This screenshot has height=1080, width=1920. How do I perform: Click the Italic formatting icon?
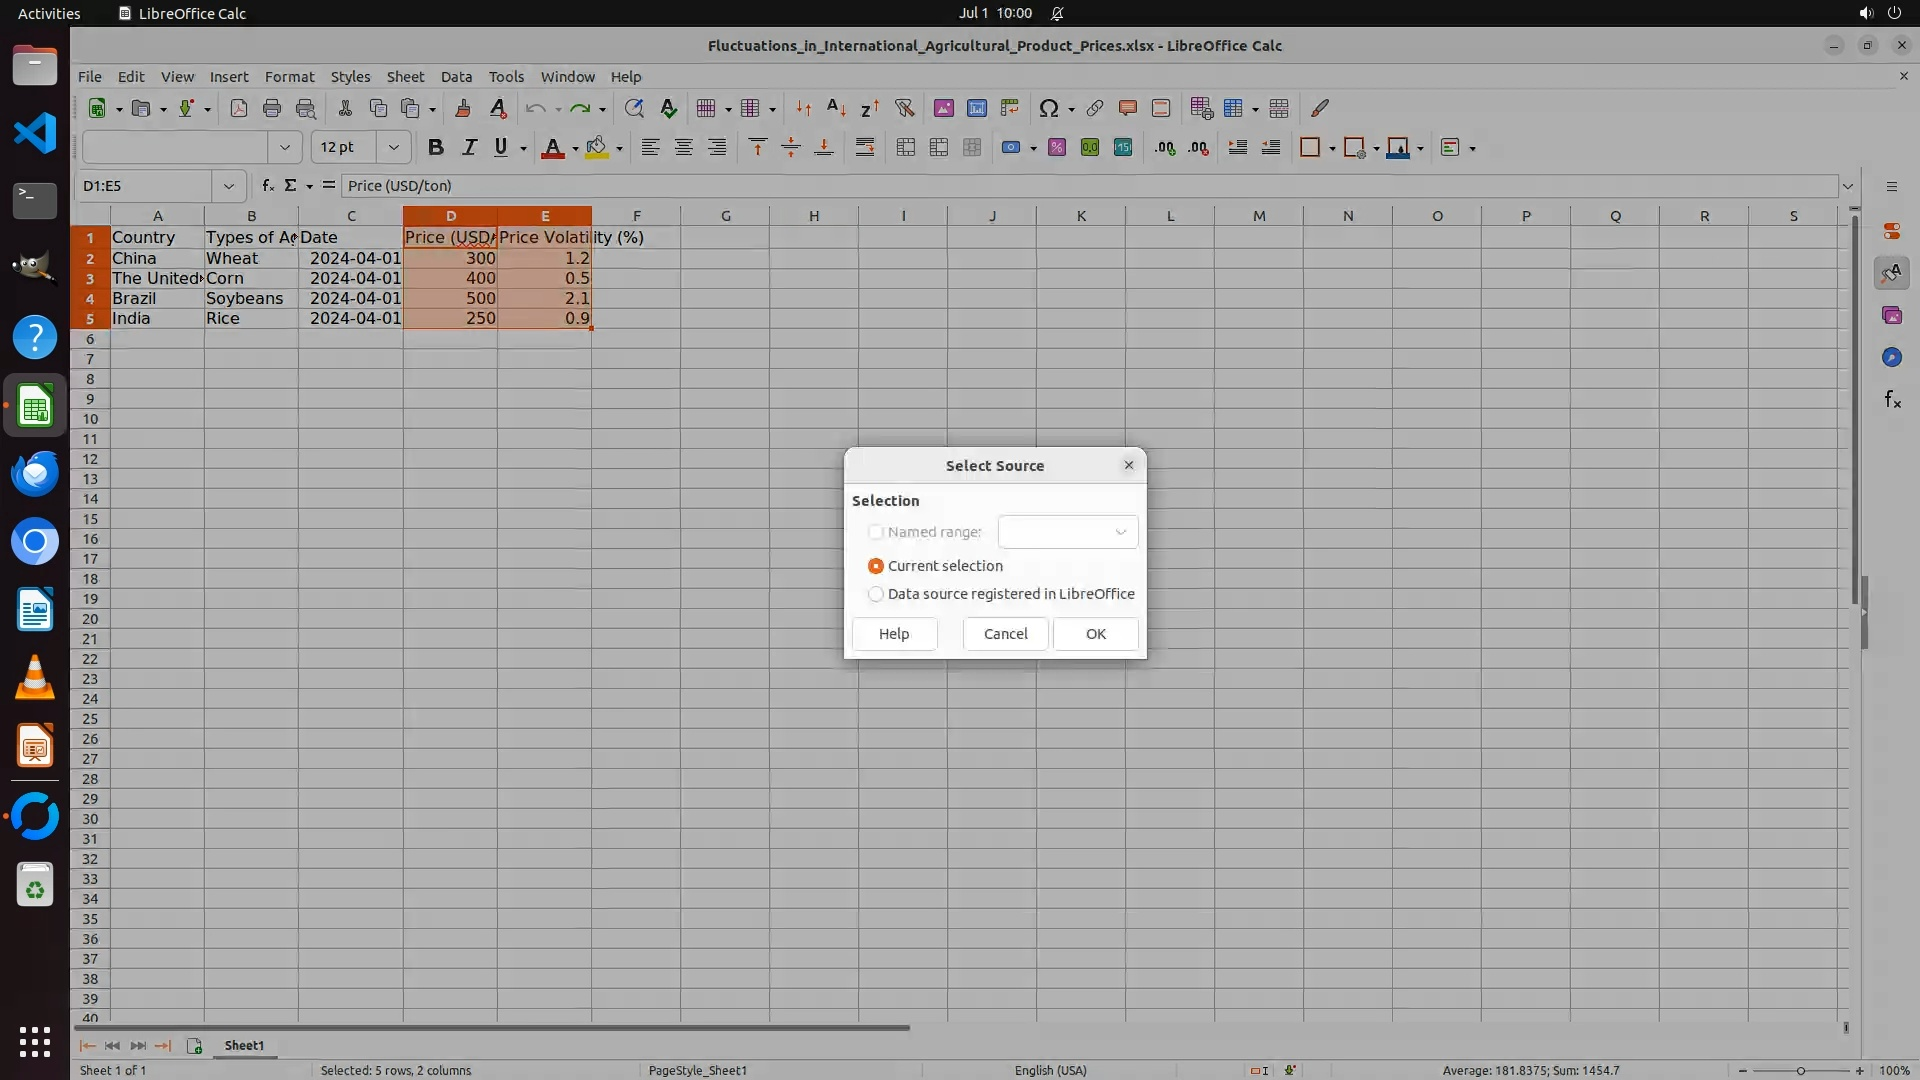click(468, 148)
